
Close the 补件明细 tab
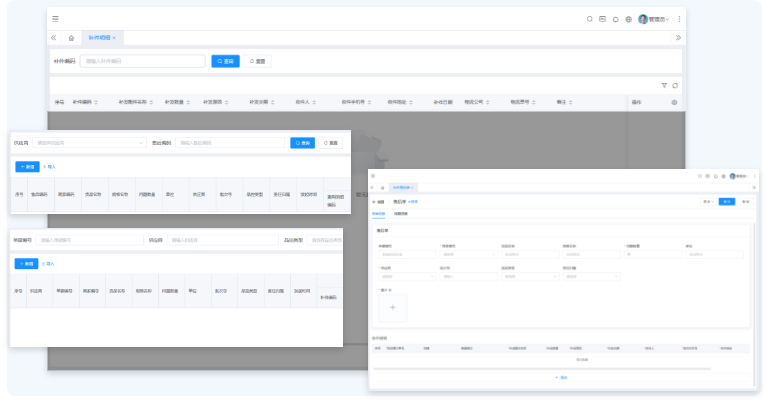(x=114, y=38)
